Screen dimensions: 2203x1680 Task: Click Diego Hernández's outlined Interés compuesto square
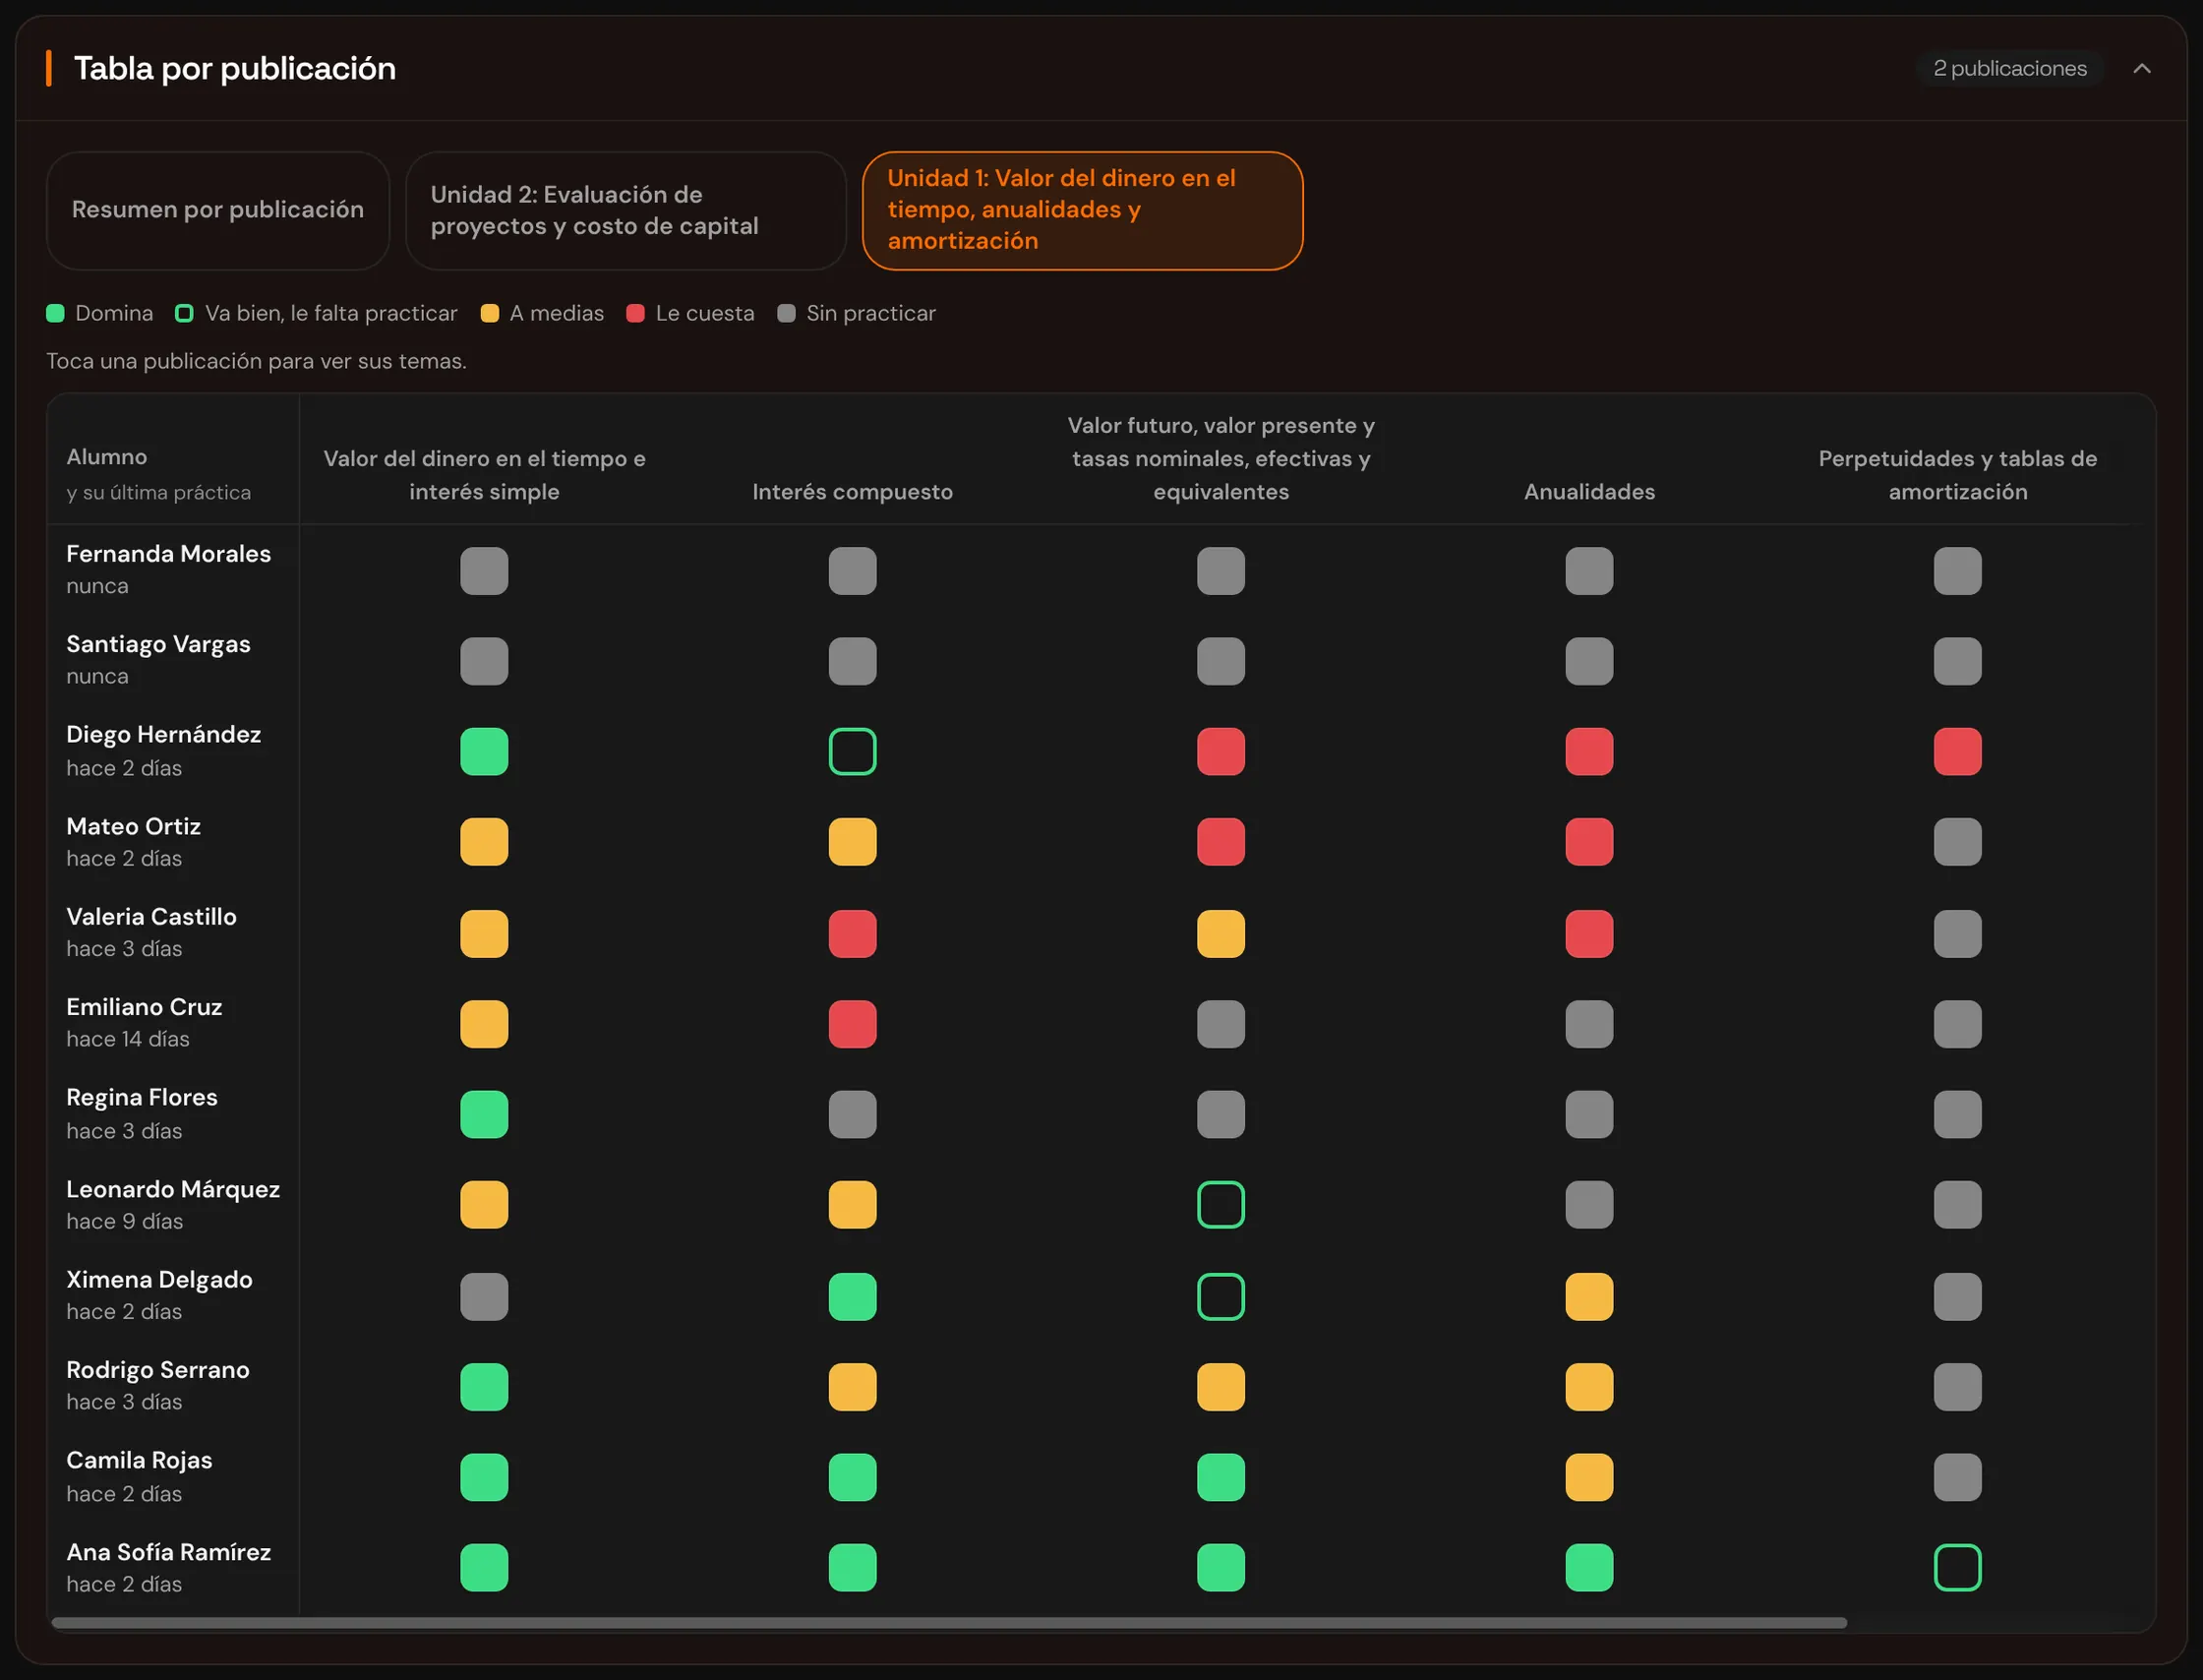pyautogui.click(x=852, y=751)
